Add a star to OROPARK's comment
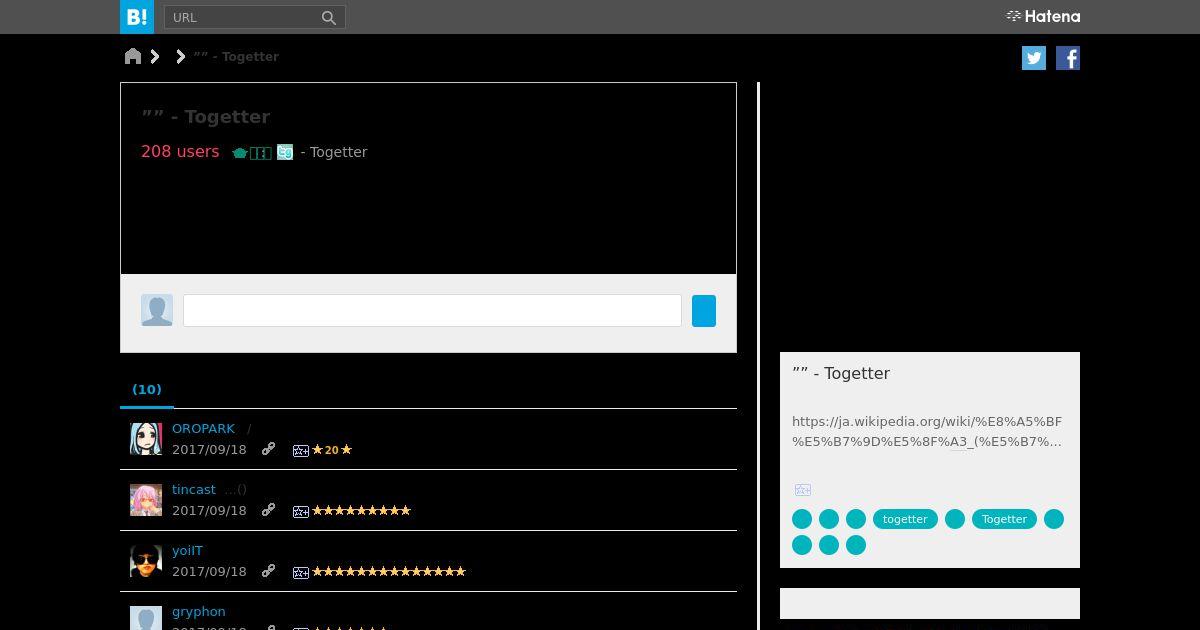Viewport: 1200px width, 630px height. point(300,451)
